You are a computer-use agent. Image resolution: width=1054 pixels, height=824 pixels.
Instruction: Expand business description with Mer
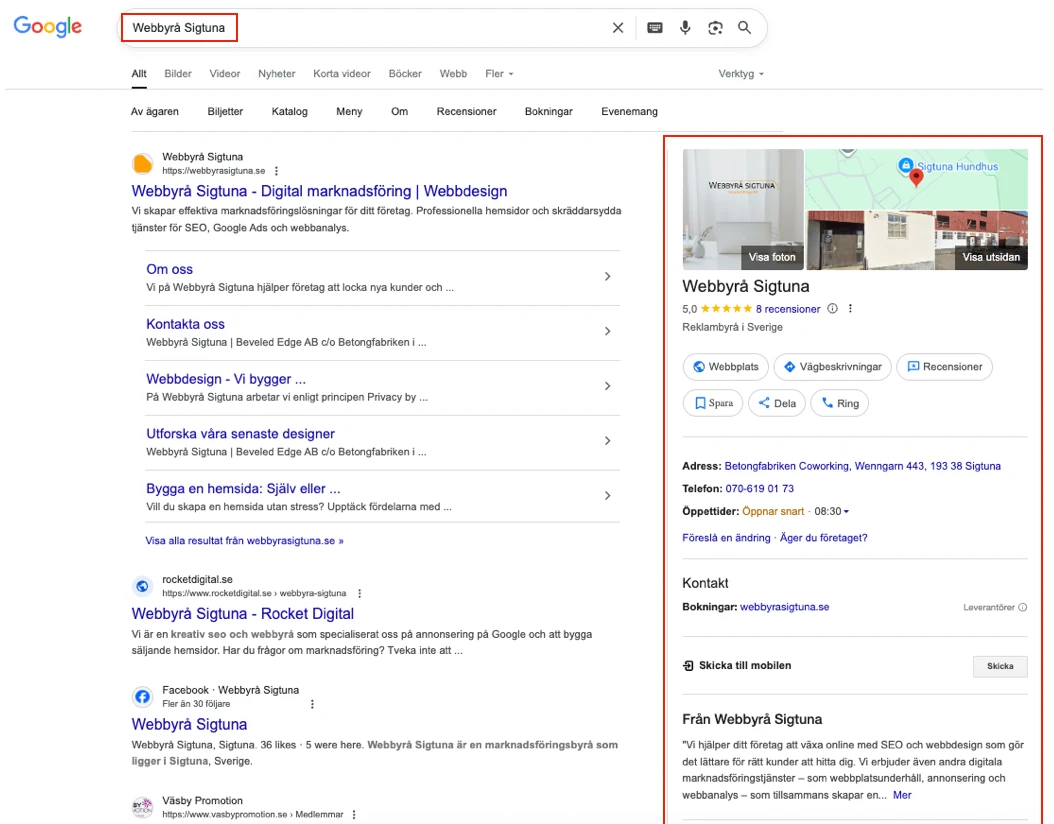(x=902, y=795)
